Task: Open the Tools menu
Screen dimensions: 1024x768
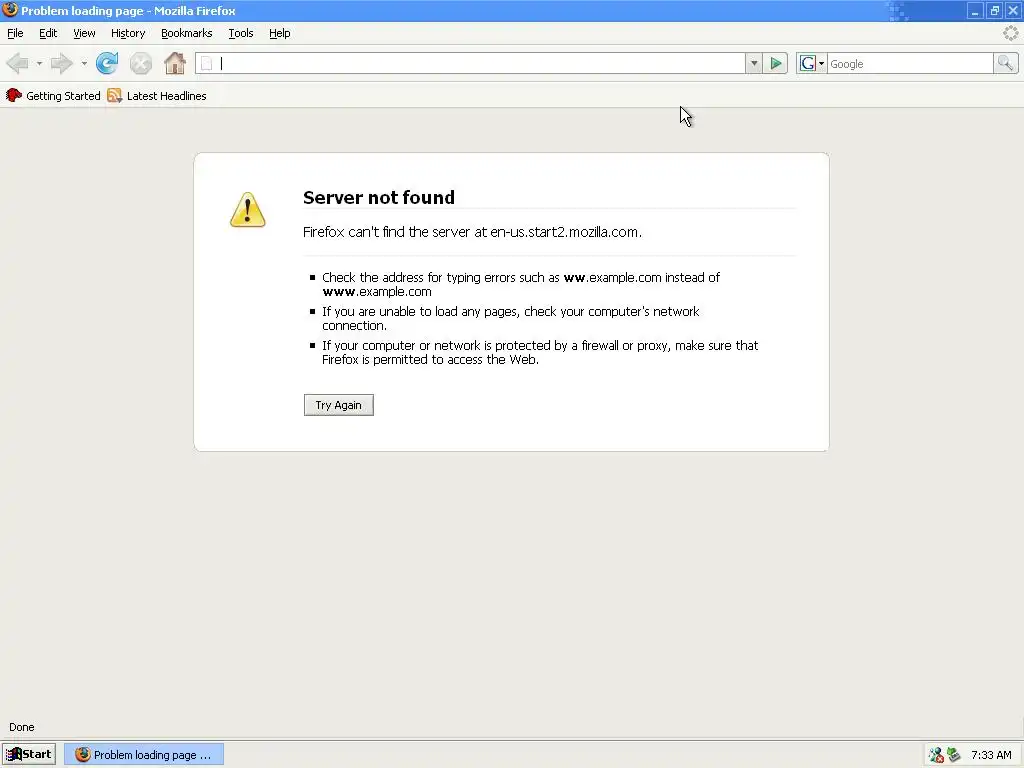Action: (x=240, y=33)
